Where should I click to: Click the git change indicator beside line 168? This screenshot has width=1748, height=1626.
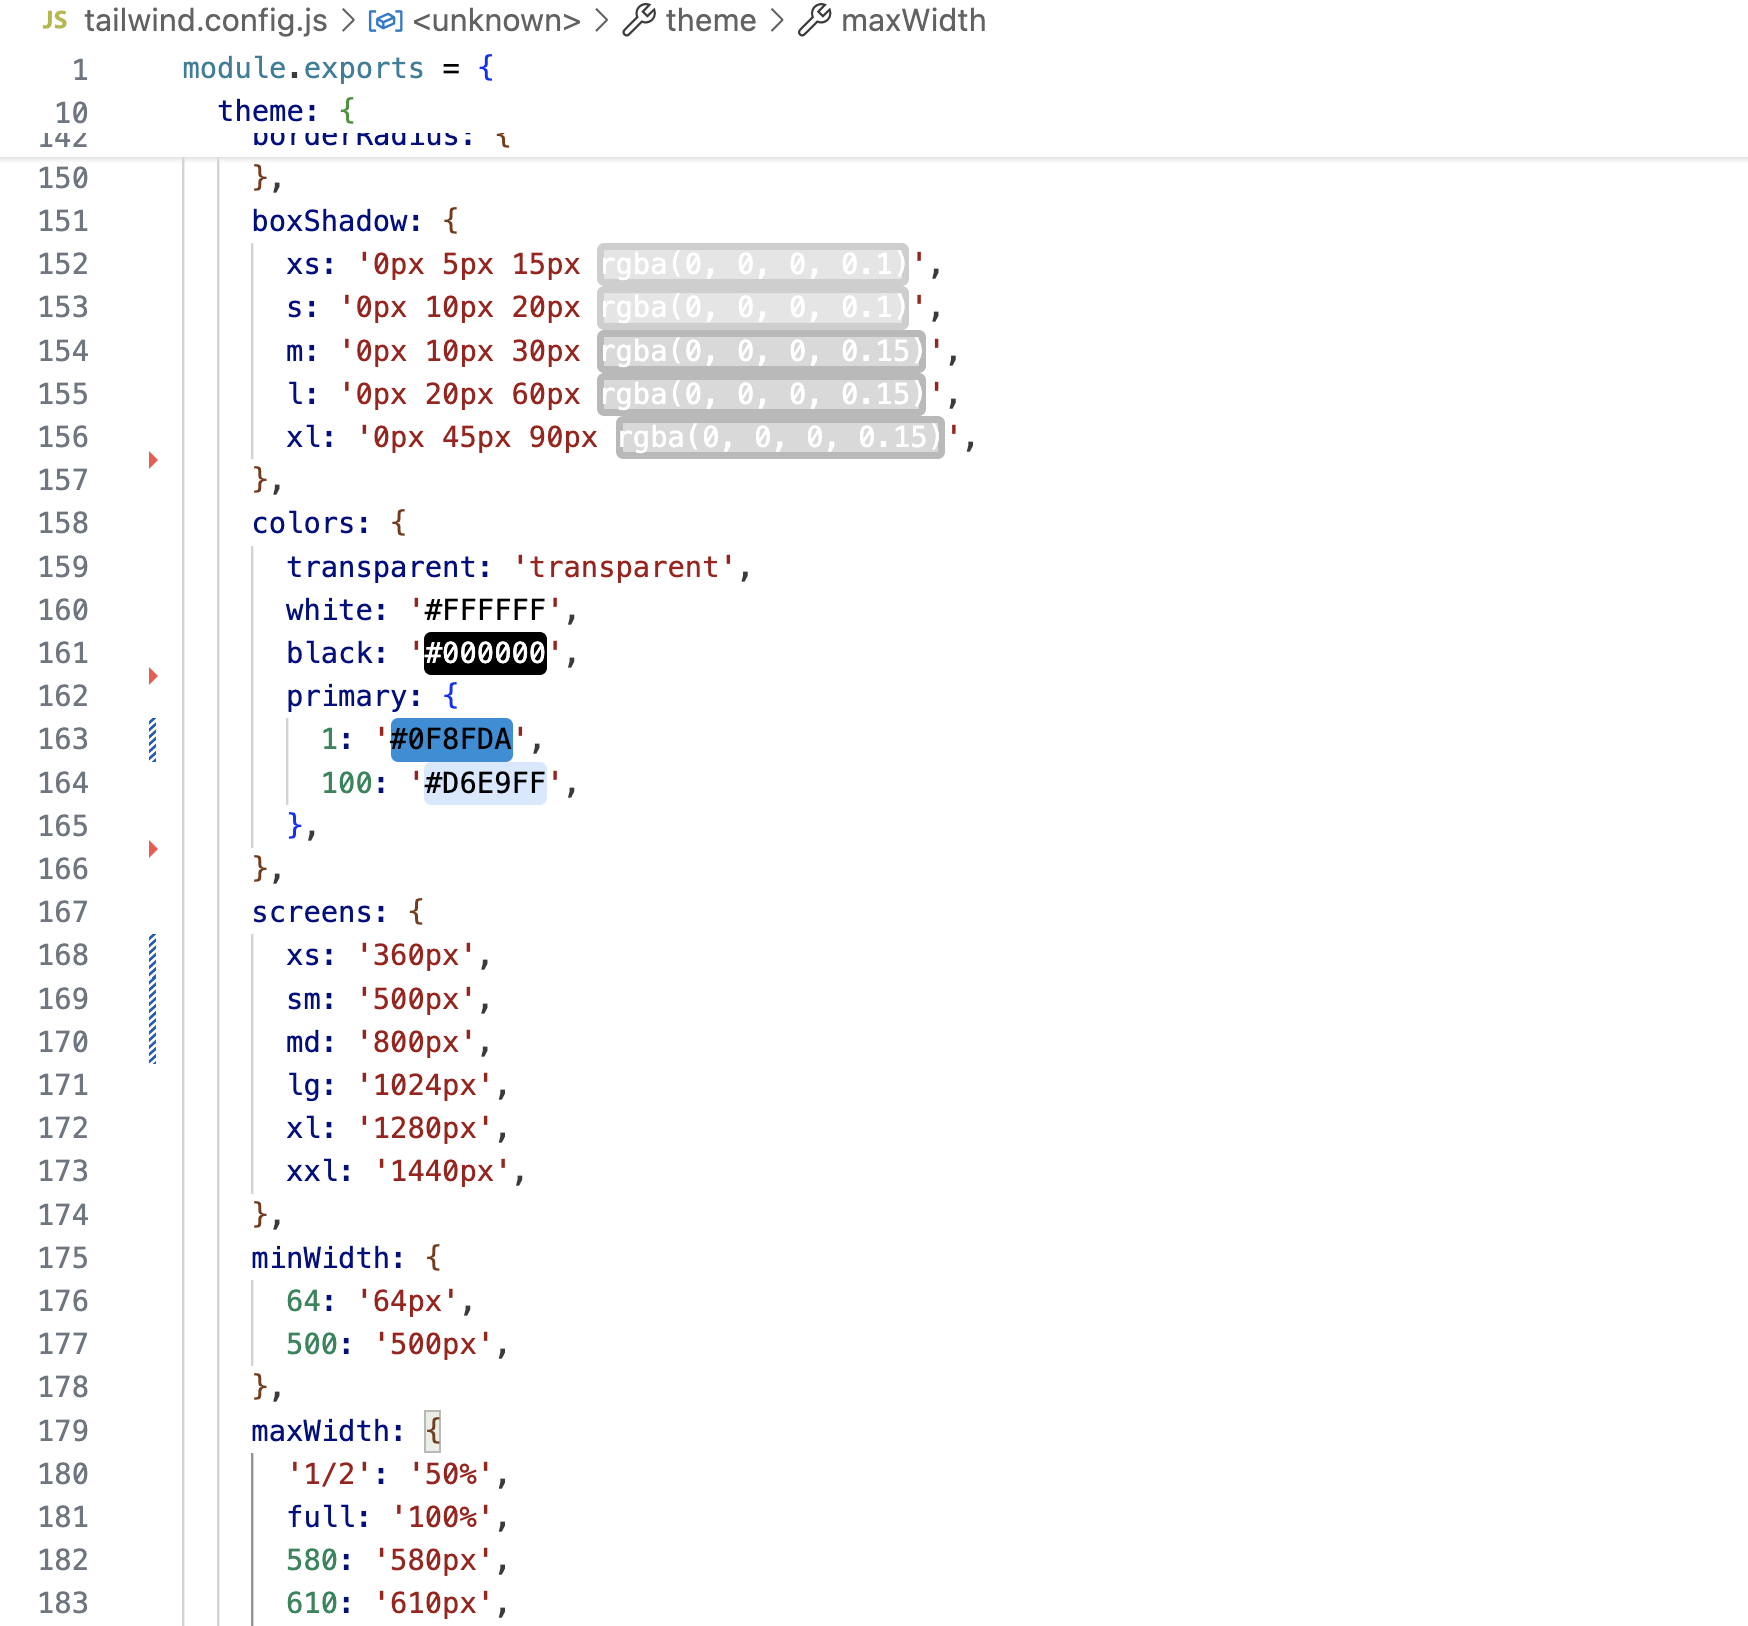pyautogui.click(x=151, y=955)
